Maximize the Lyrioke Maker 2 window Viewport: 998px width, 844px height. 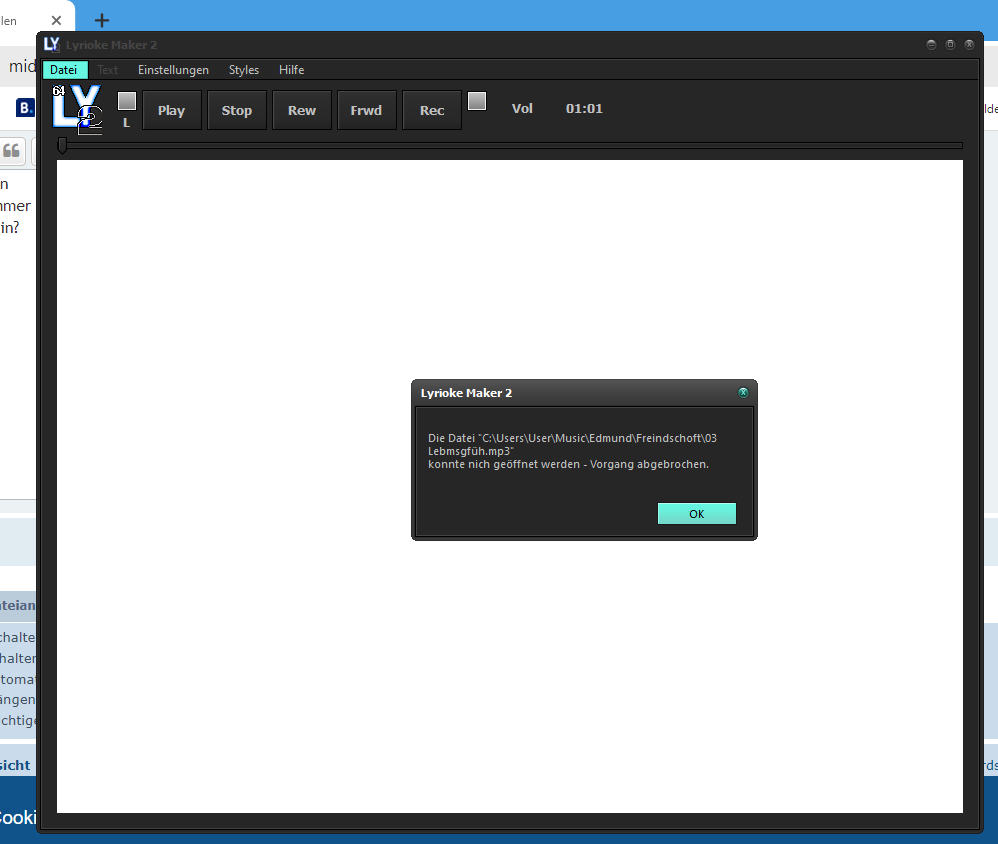click(950, 45)
